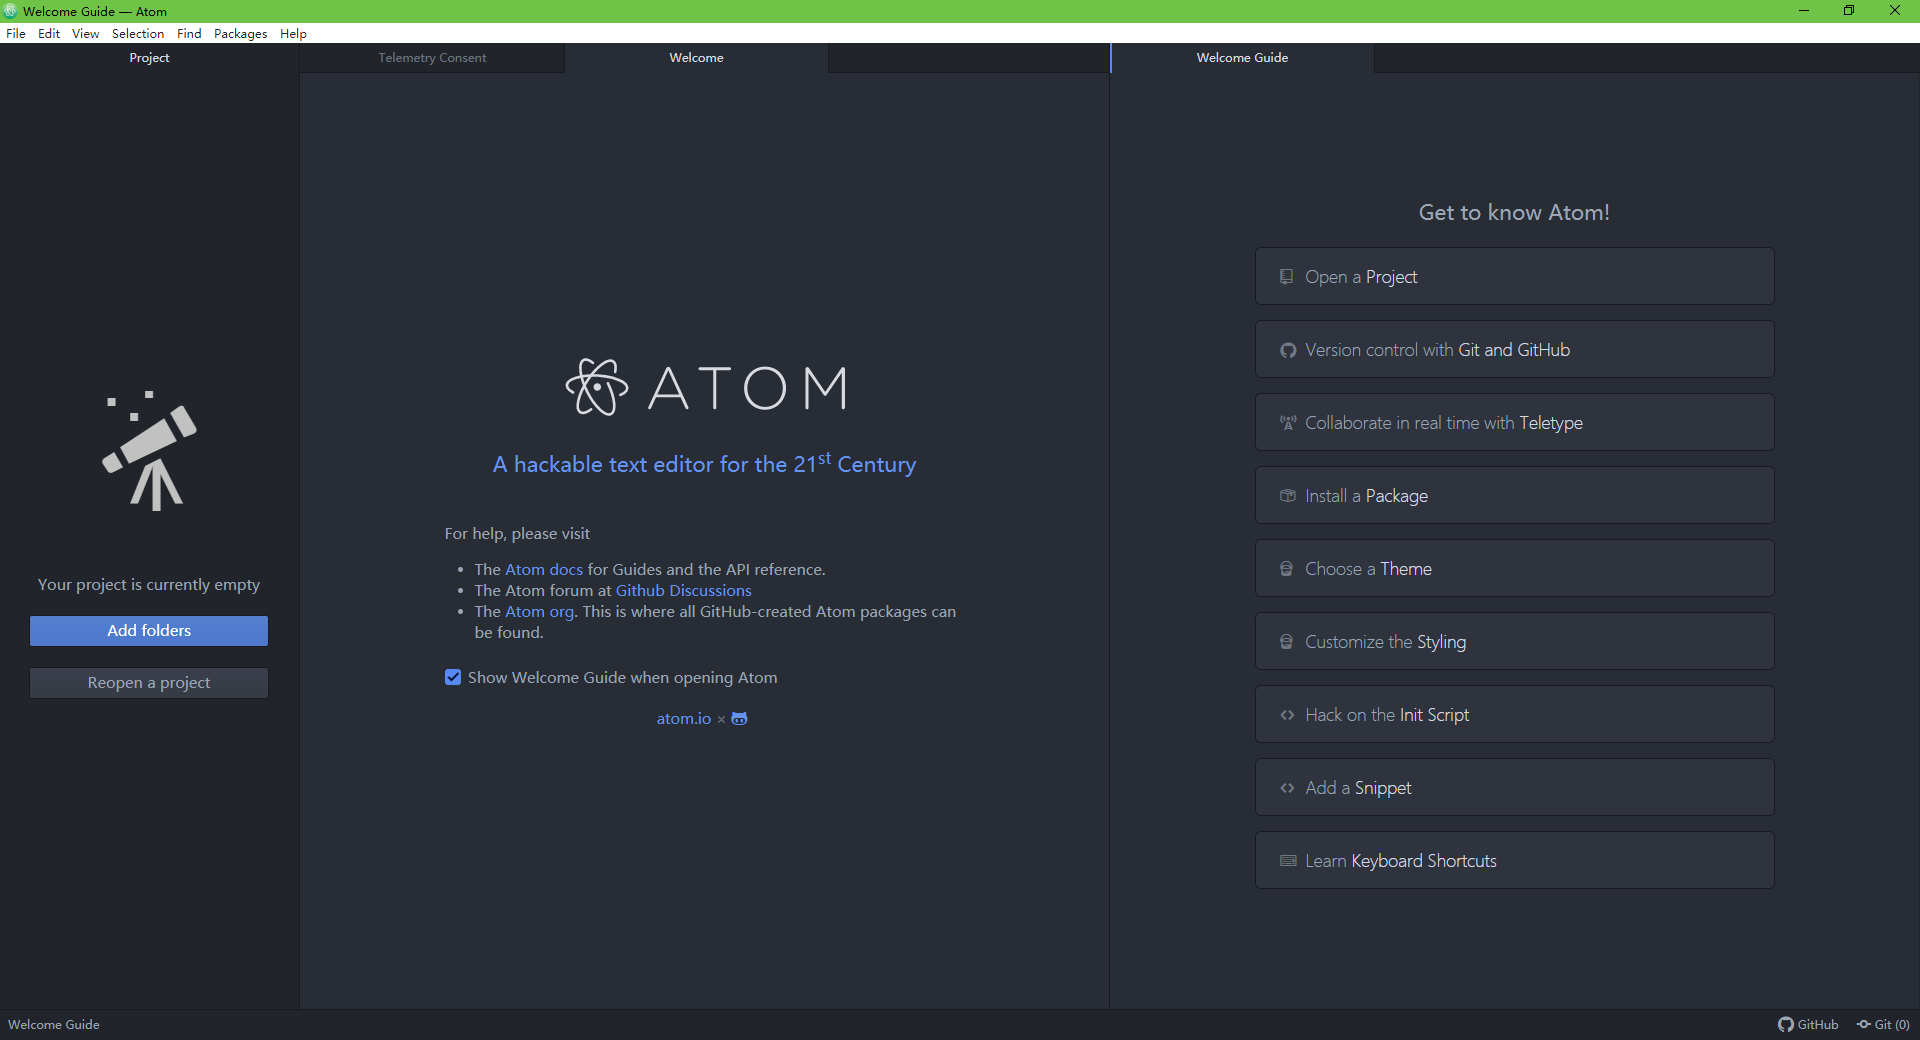Click the 'For help, please visit' text
Image resolution: width=1920 pixels, height=1040 pixels.
coord(517,534)
